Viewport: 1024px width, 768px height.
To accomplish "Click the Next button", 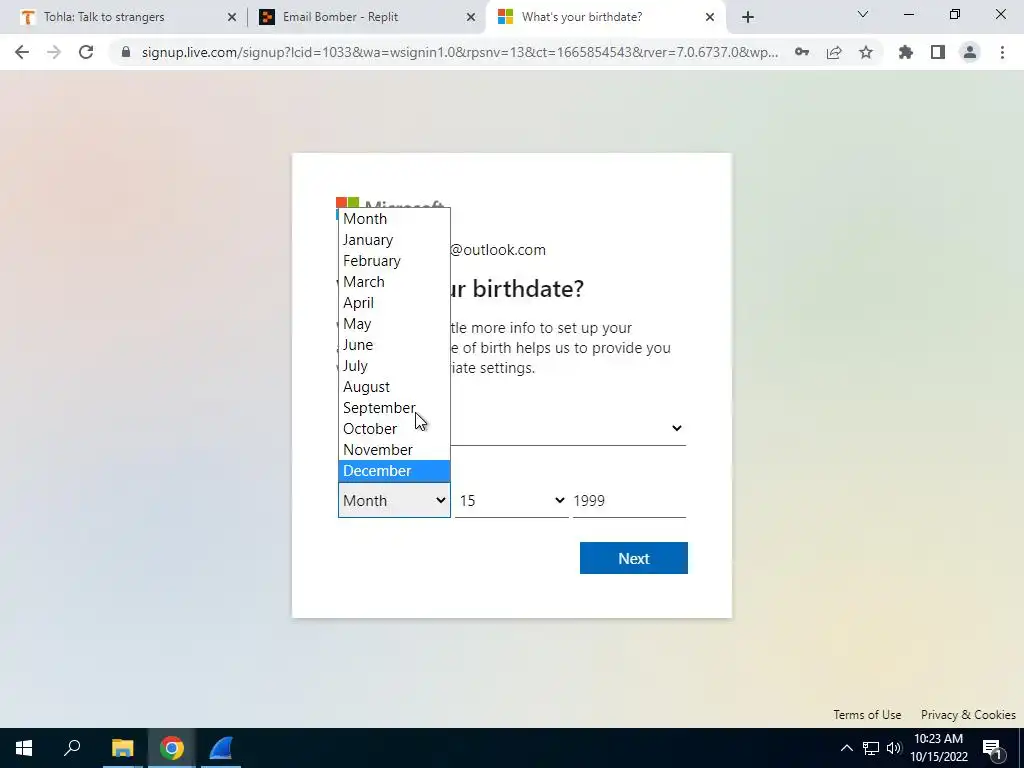I will coord(633,558).
